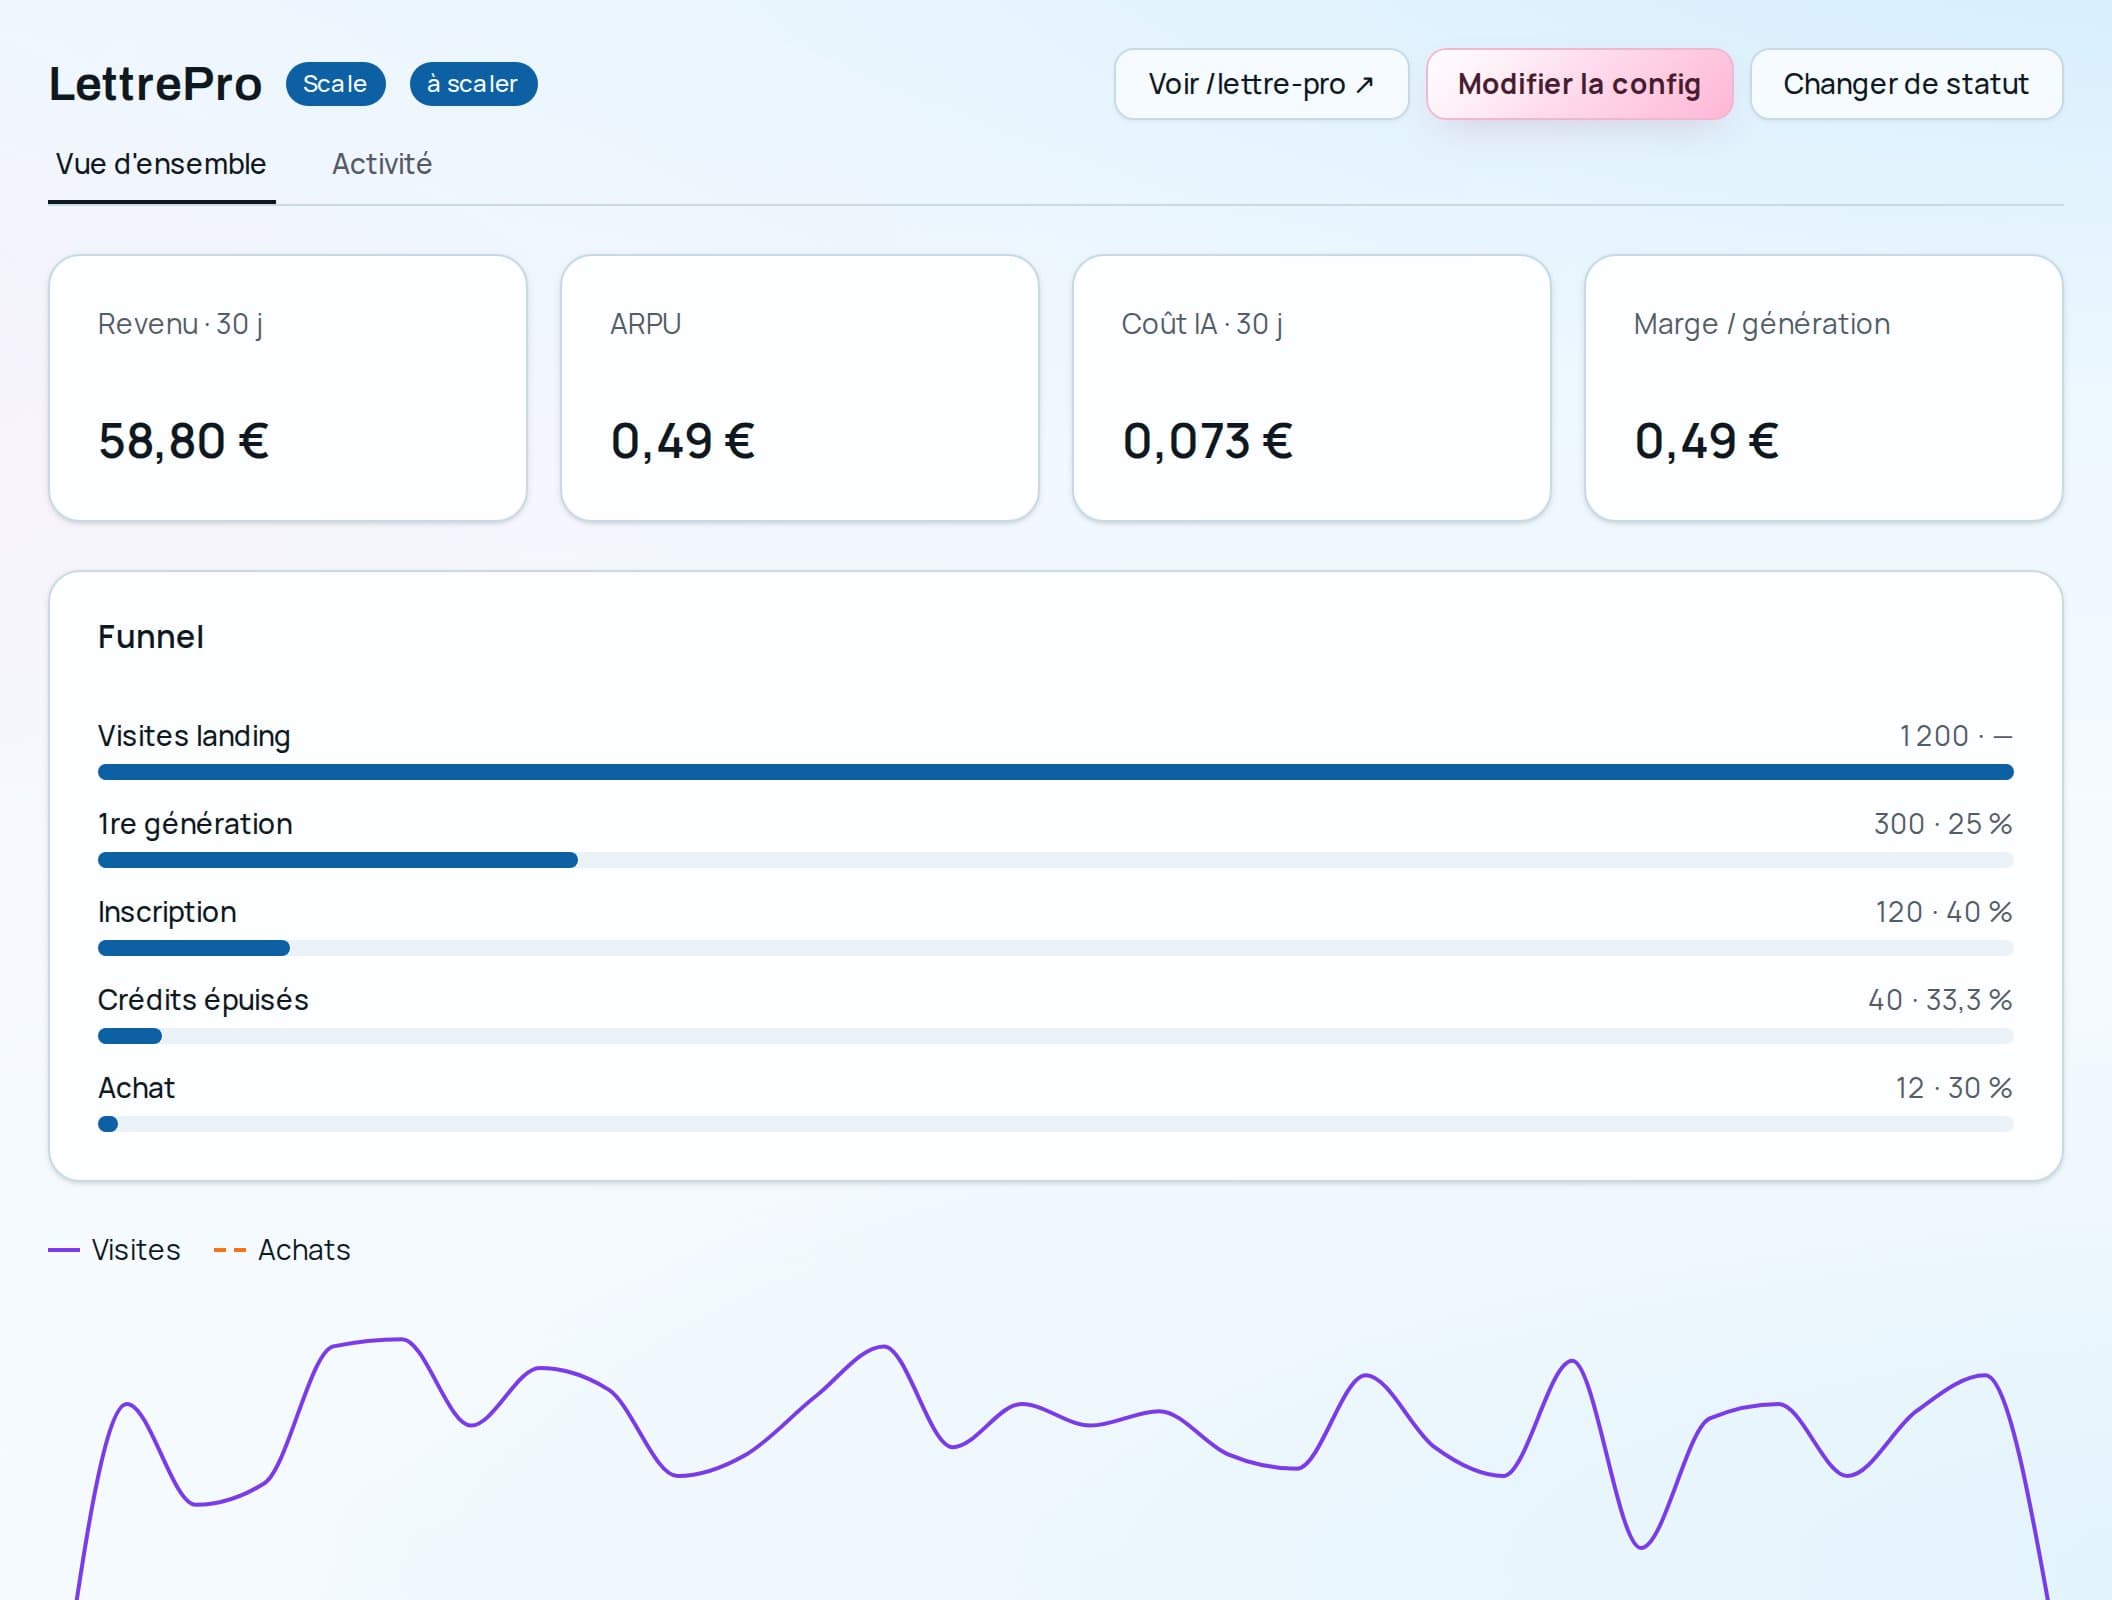This screenshot has width=2112, height=1600.
Task: Click the à scaler status badge
Action: pyautogui.click(x=473, y=84)
